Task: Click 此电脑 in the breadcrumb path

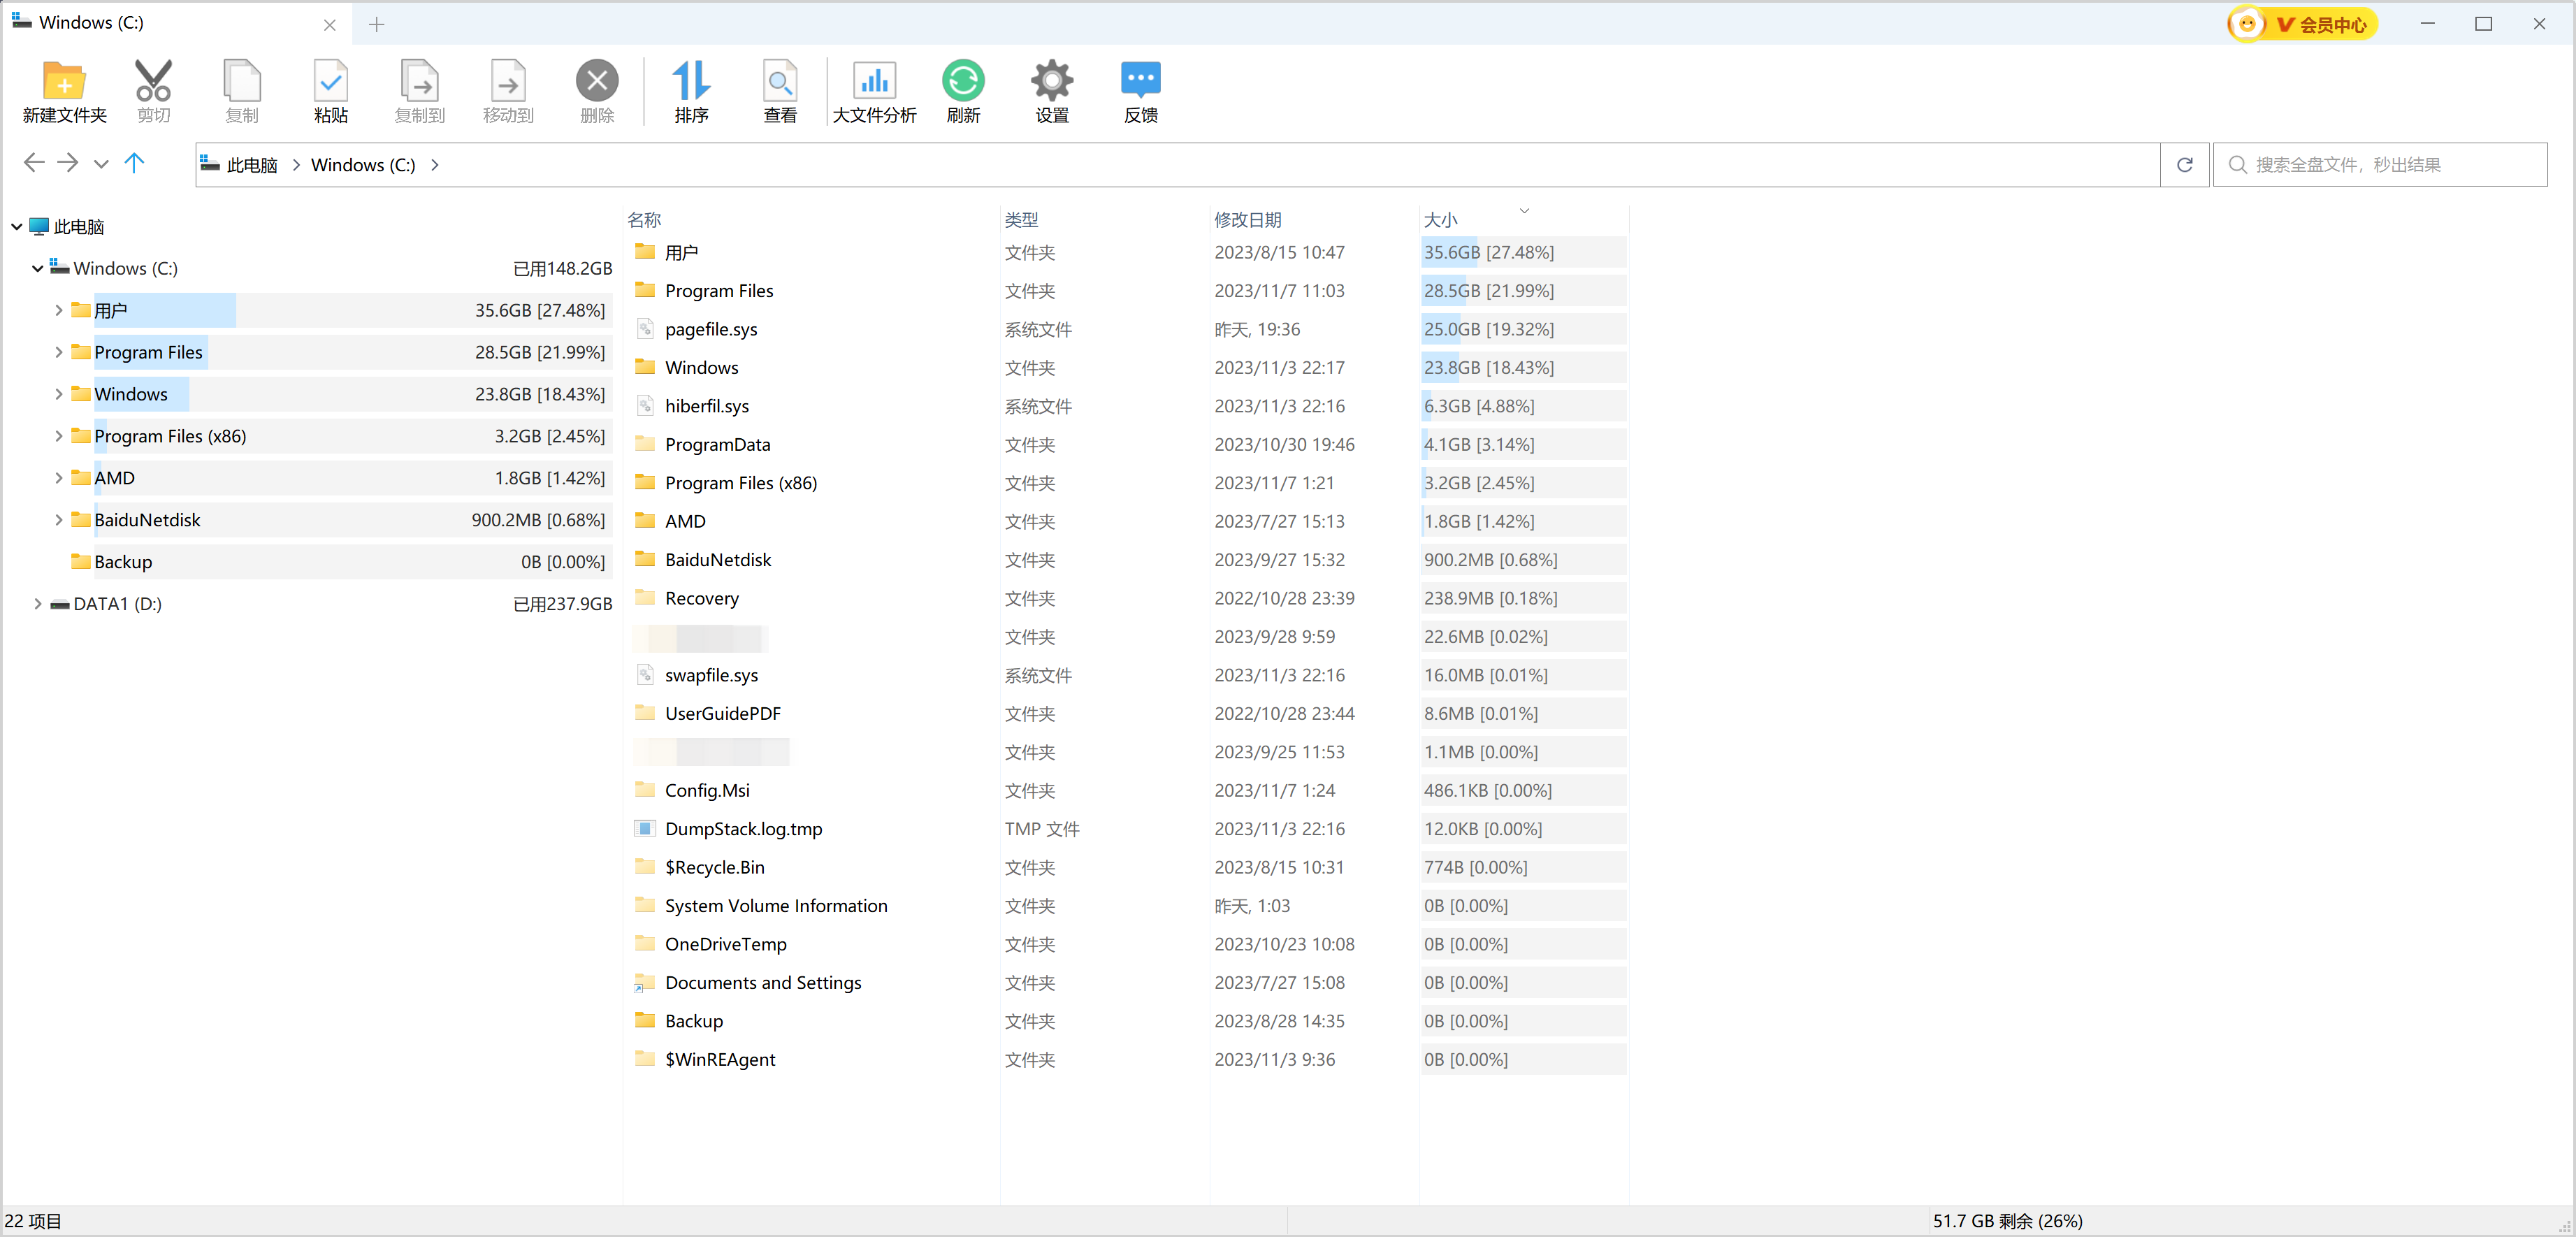Action: tap(252, 165)
